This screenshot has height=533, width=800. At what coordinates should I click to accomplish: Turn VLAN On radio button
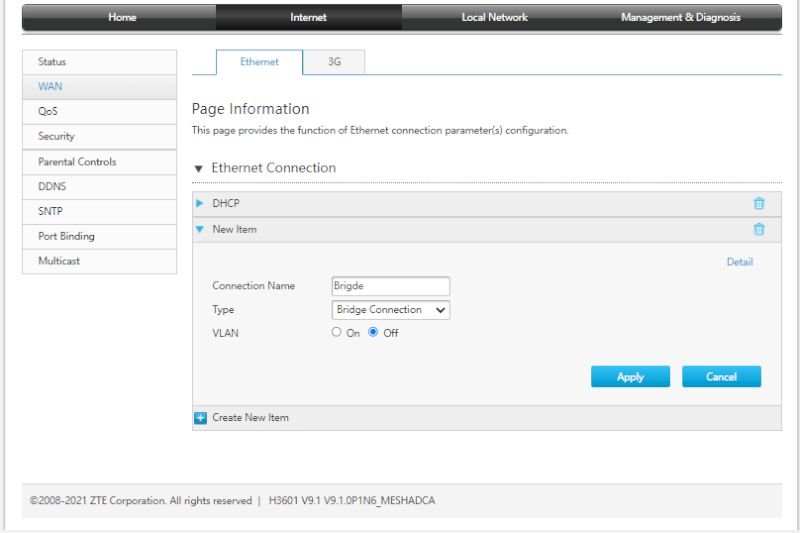coord(336,332)
